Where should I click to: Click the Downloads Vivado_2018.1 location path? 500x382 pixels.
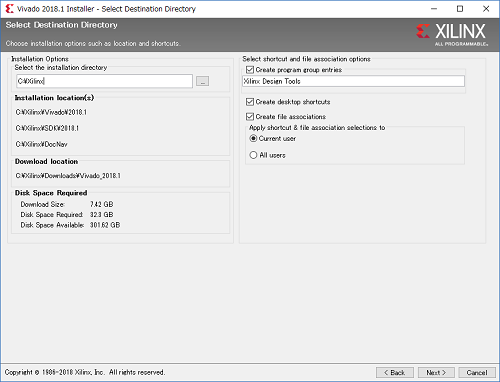pos(68,176)
